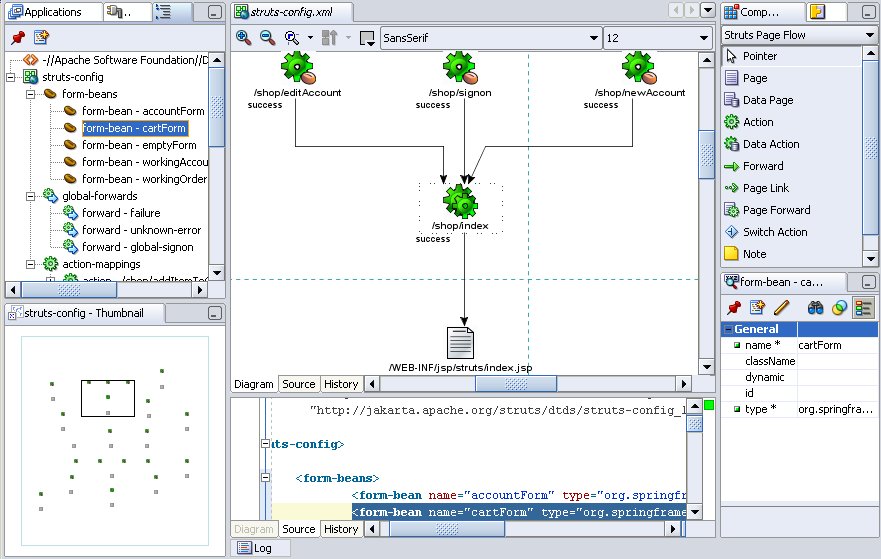The image size is (881, 559).
Task: Collapse the struts-config XML element fold
Action: 265,444
